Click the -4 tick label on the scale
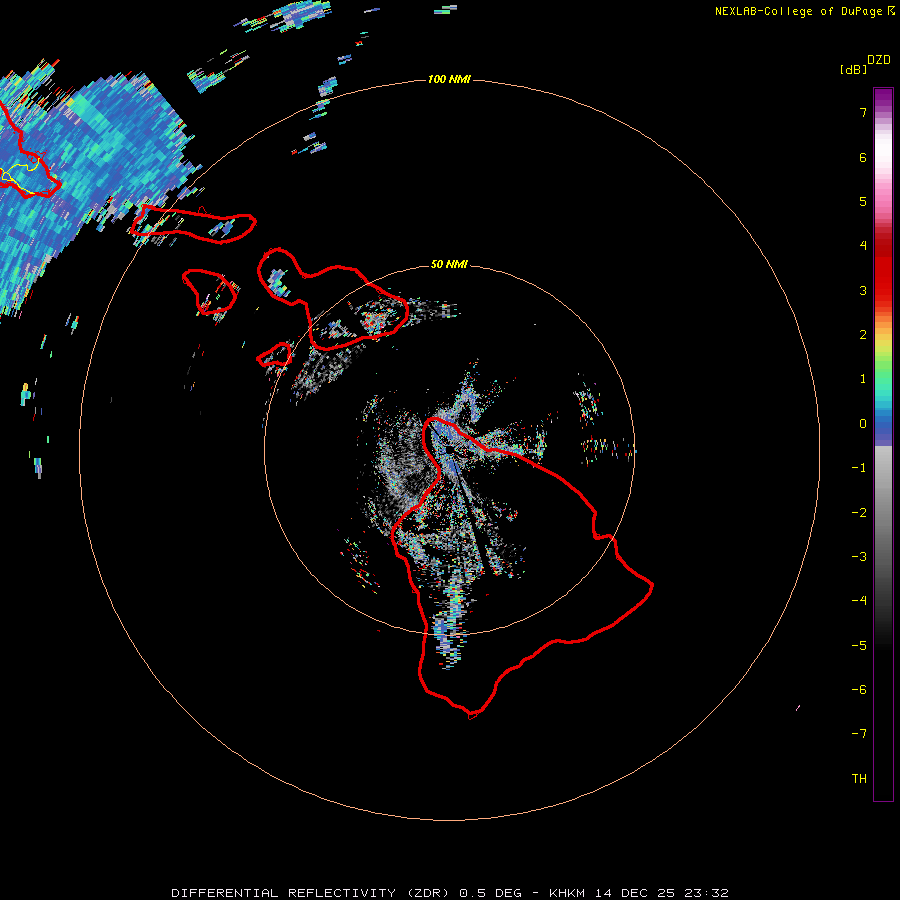Screen dimensions: 900x900 pyautogui.click(x=859, y=601)
